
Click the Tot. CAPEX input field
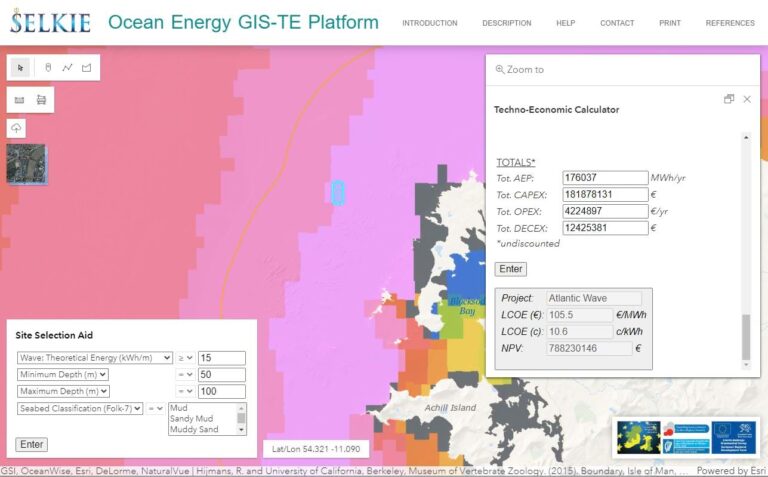pos(605,194)
